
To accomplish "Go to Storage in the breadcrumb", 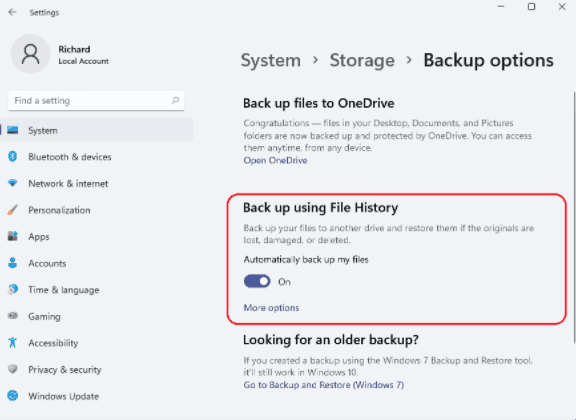I will click(362, 60).
